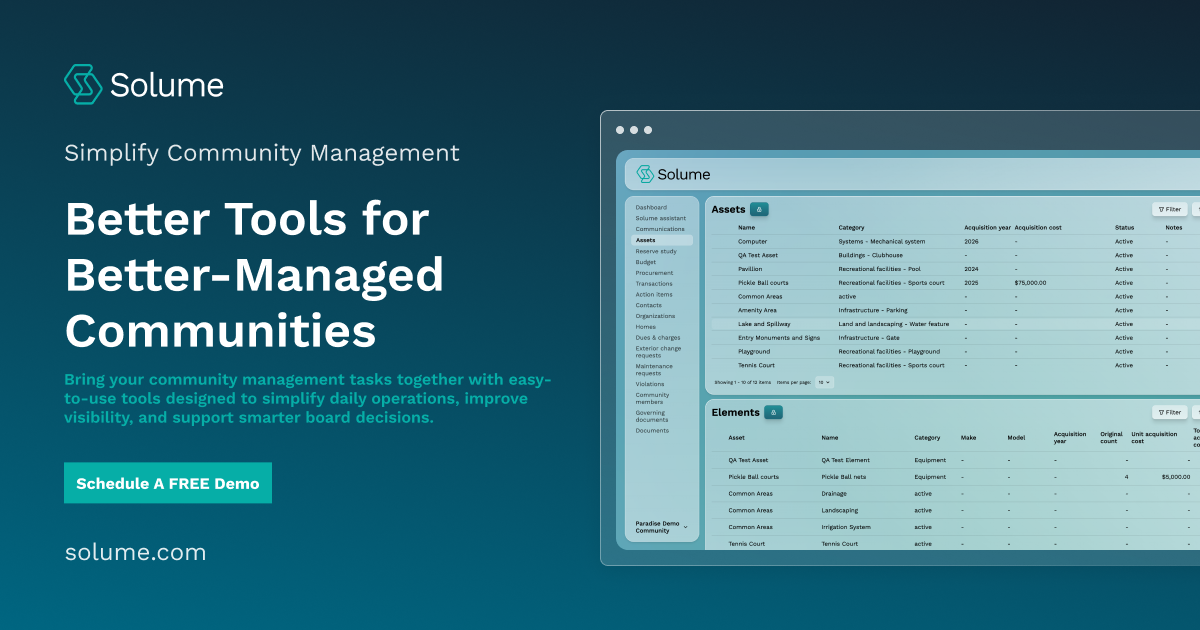Click the icon button beside the Elements heading
The height and width of the screenshot is (630, 1200).
coord(773,412)
